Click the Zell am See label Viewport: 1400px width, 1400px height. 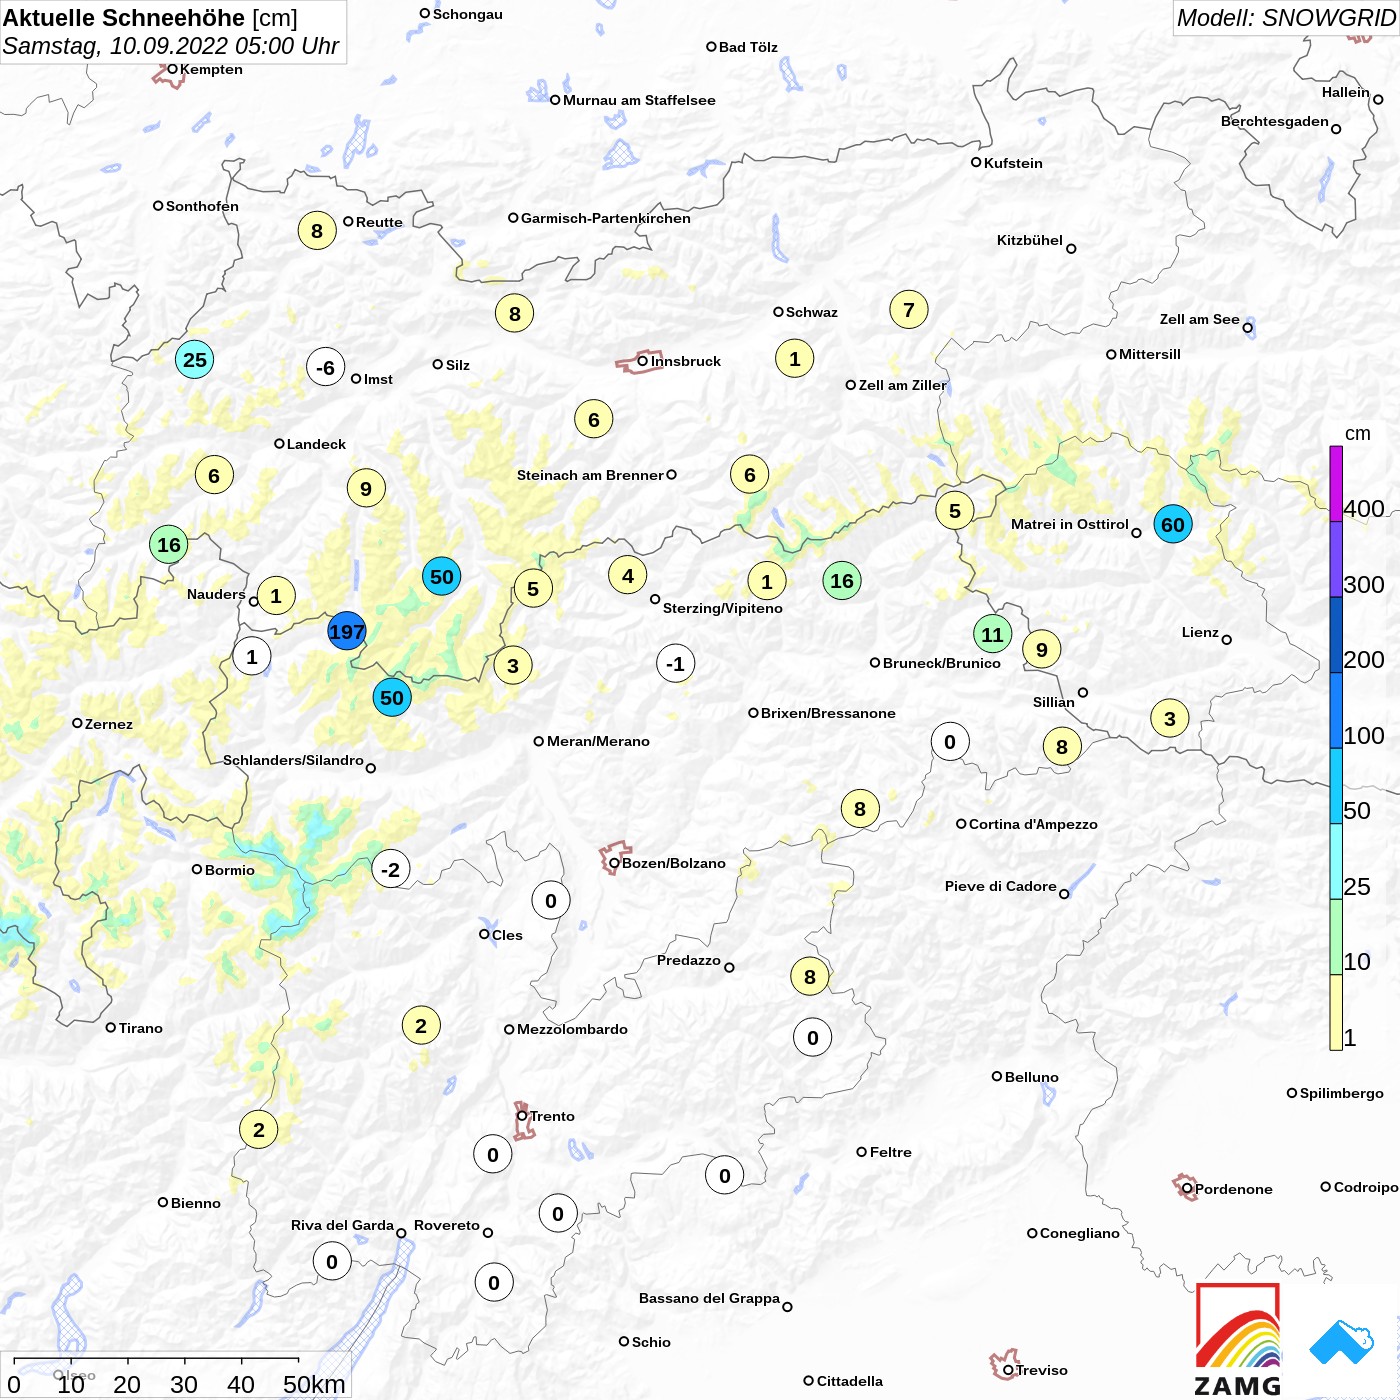1199,319
